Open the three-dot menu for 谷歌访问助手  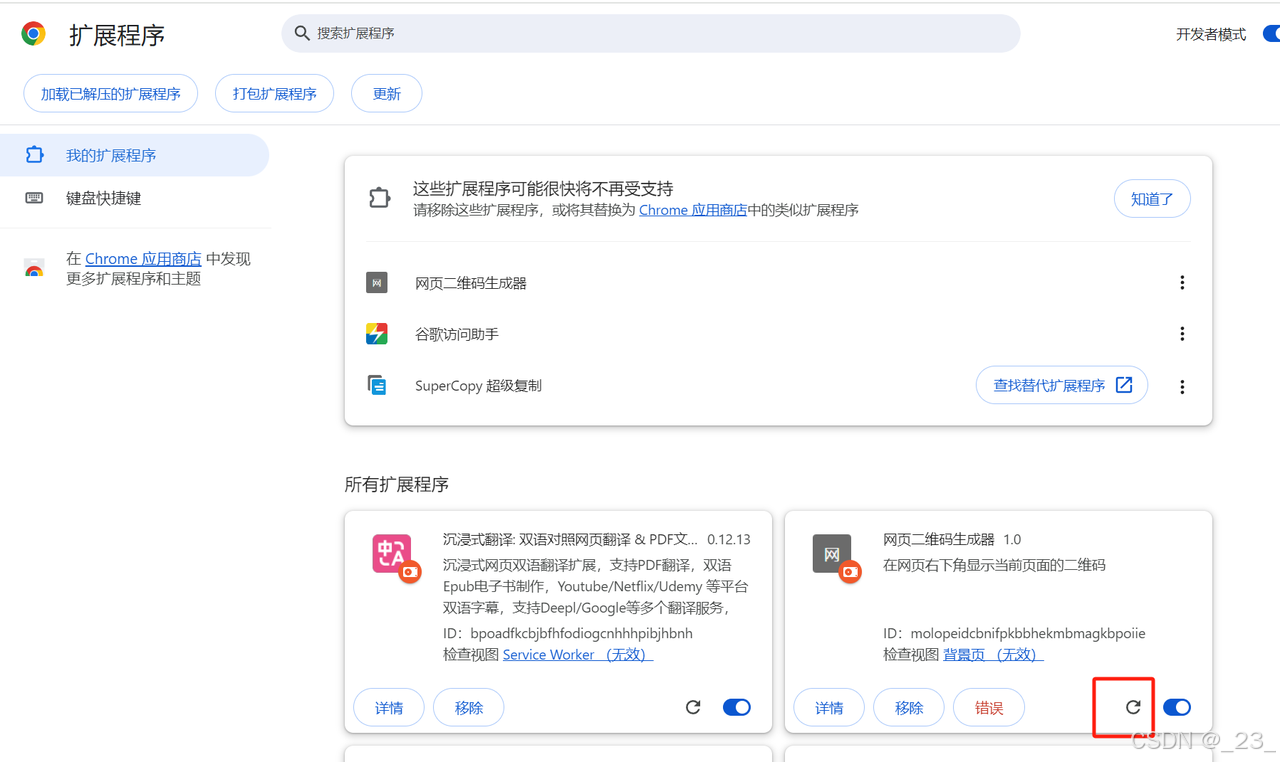1182,333
